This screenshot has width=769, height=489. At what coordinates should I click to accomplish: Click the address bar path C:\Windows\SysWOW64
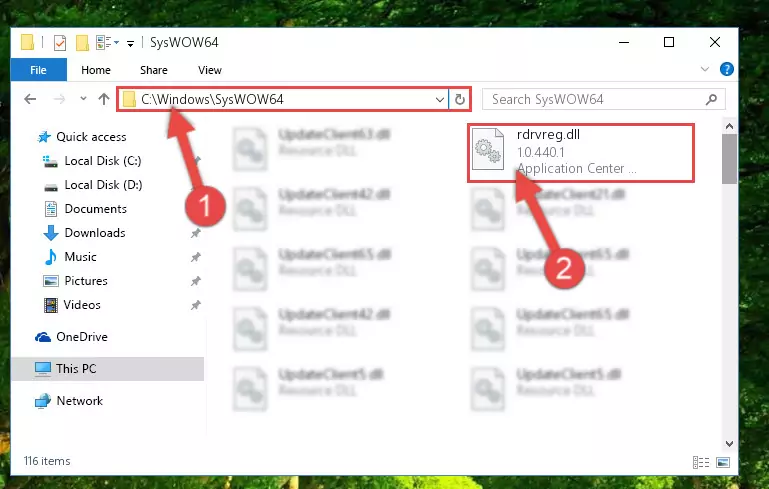pos(212,99)
